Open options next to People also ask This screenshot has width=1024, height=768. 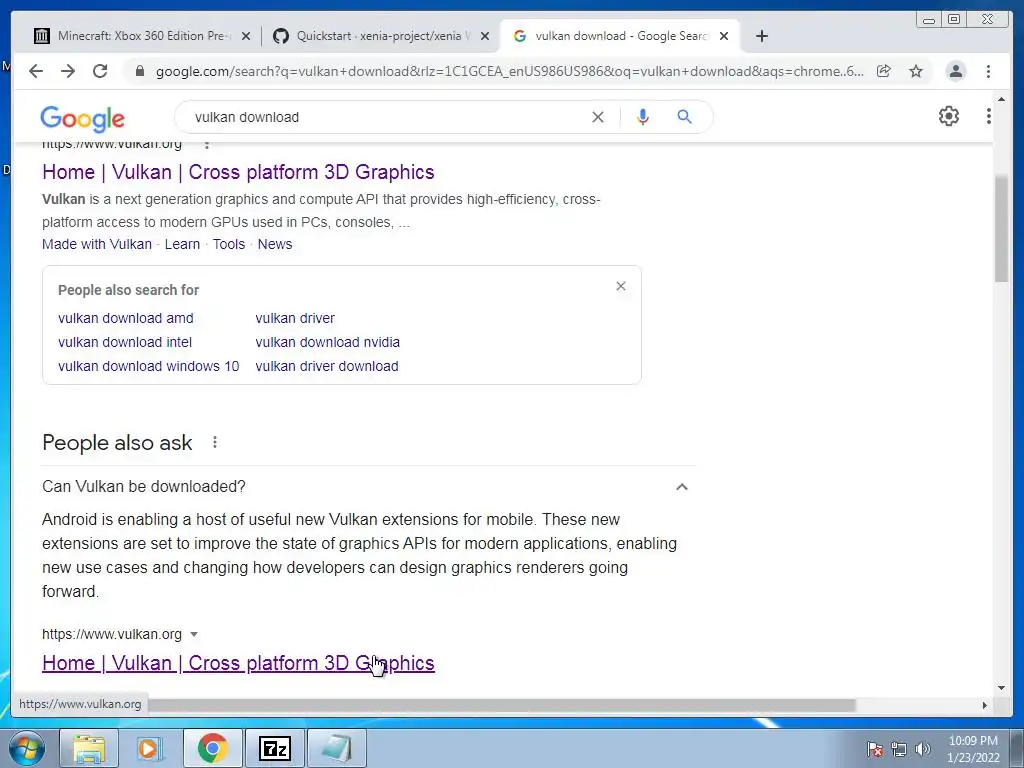[215, 442]
